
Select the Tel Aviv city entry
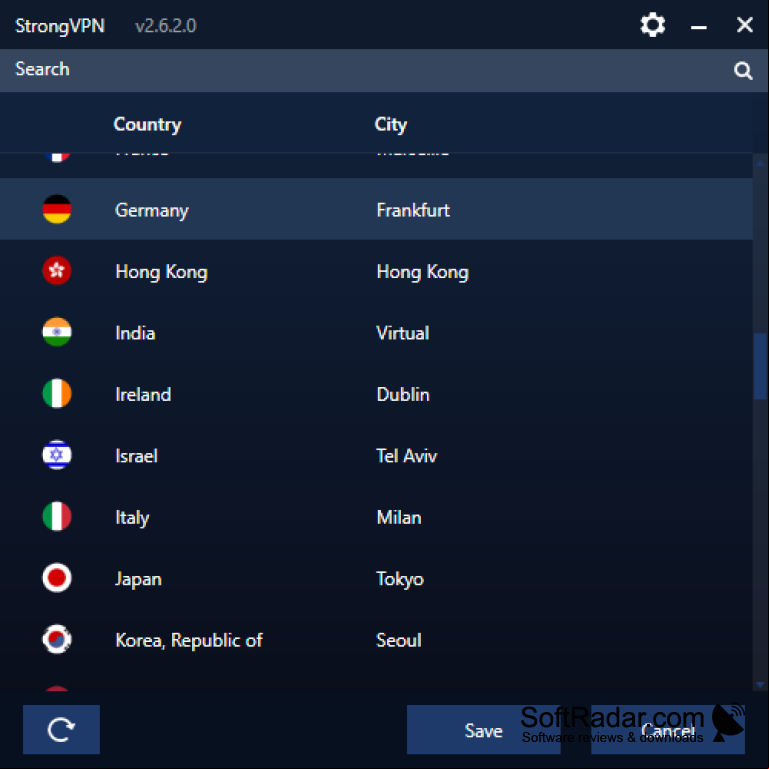tap(407, 456)
